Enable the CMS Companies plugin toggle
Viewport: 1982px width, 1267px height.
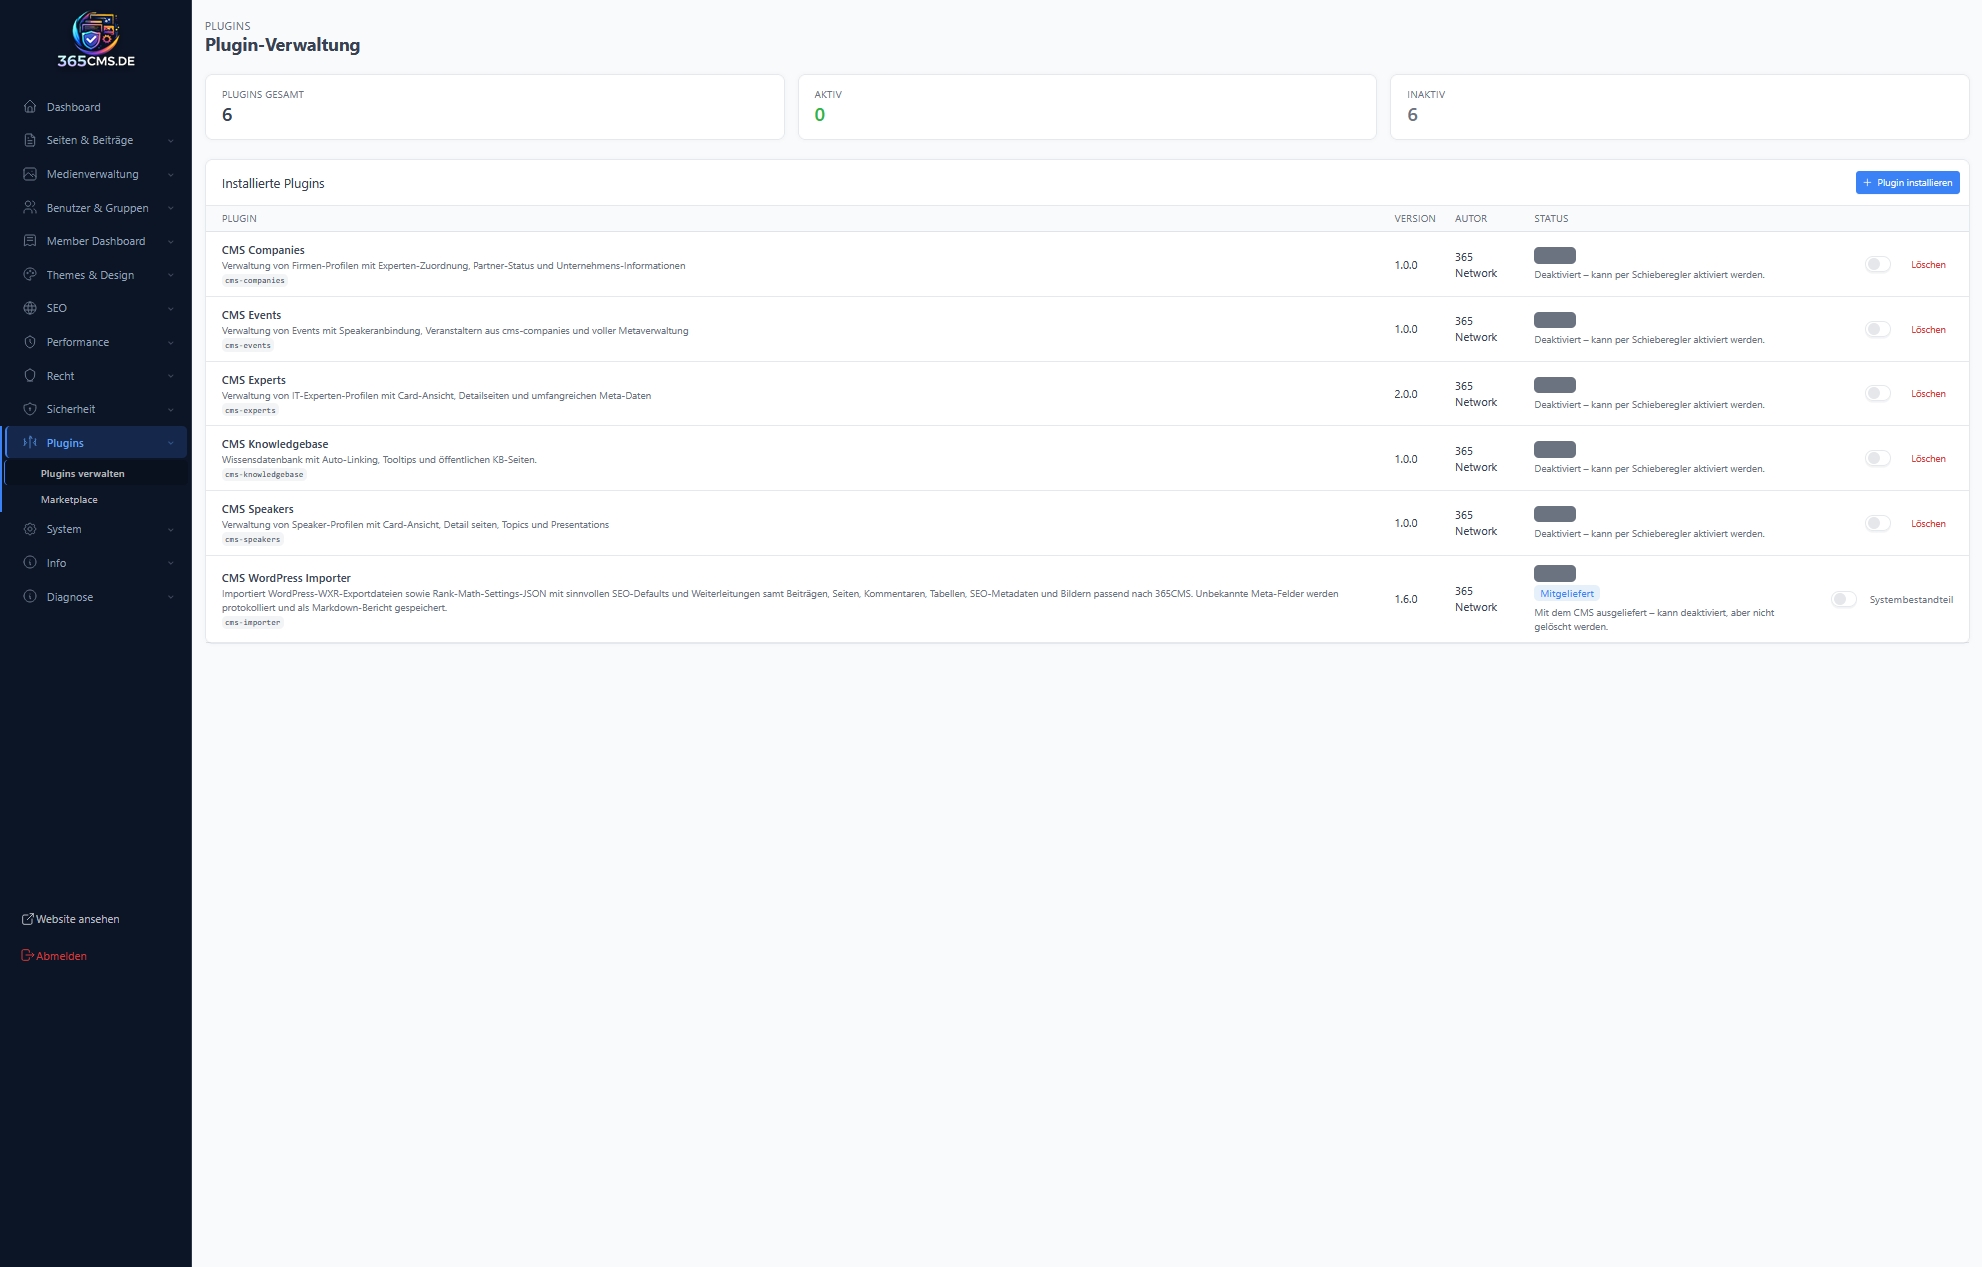coord(1877,265)
